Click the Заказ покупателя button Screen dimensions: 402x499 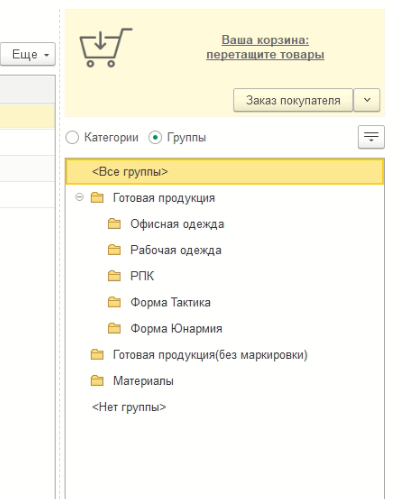click(x=293, y=100)
